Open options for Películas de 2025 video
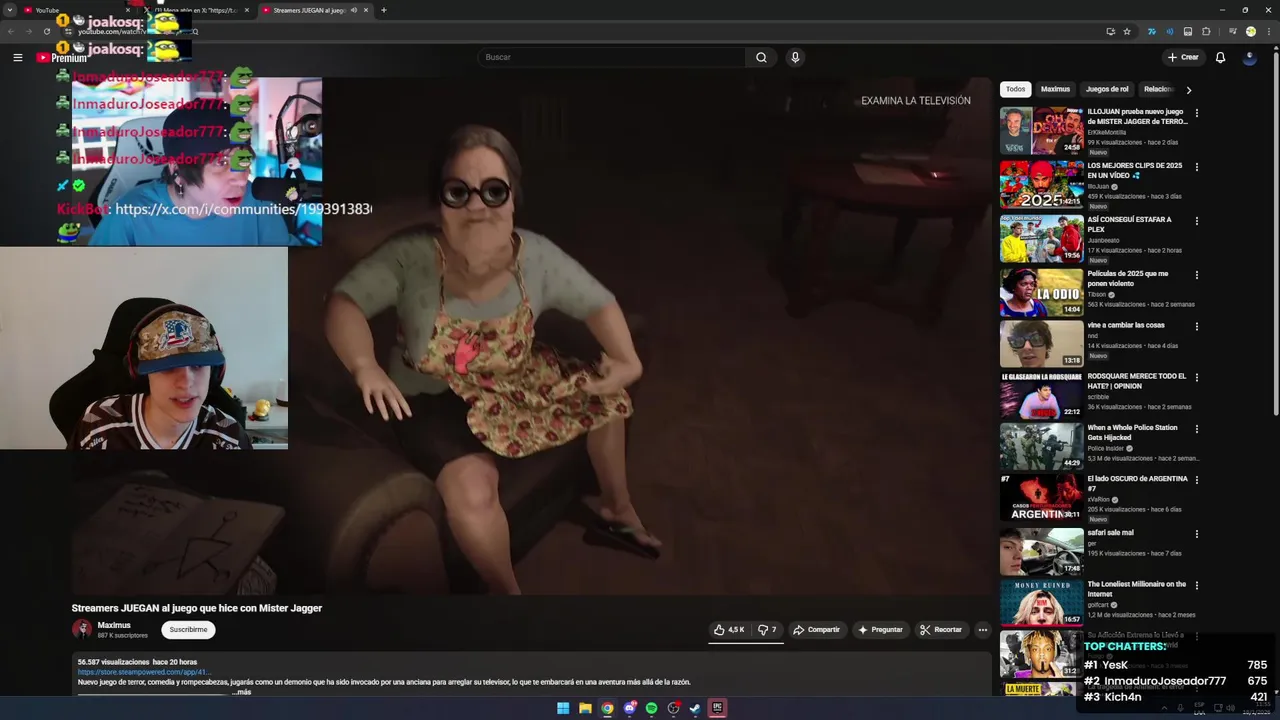The height and width of the screenshot is (720, 1280). [1196, 275]
